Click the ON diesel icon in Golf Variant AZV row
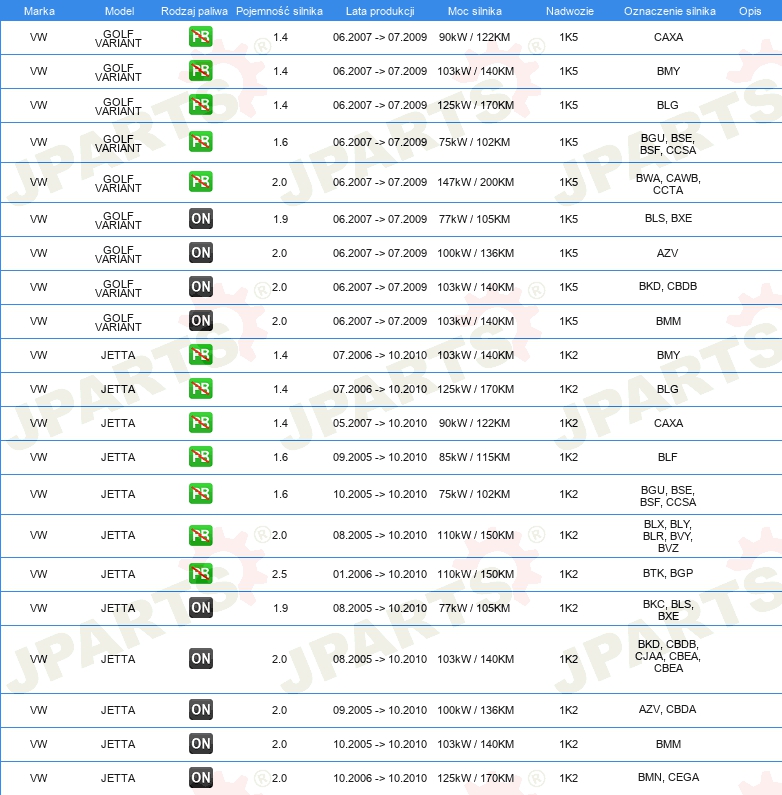Screen dimensions: 782x795 click(x=200, y=253)
